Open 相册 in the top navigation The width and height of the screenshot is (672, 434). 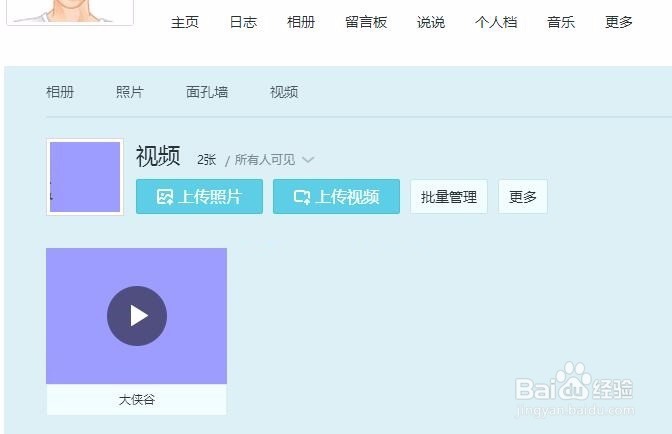pyautogui.click(x=301, y=22)
